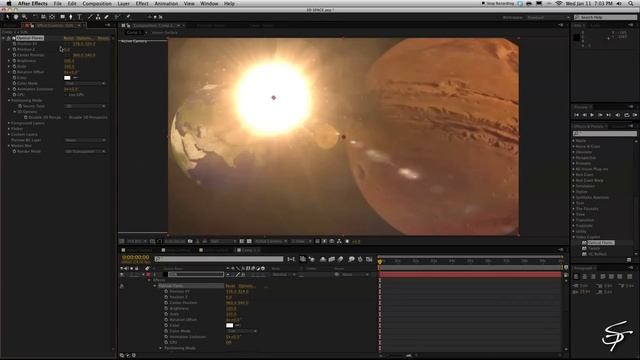The image size is (640, 360).
Task: Toggle stopwatch for Brightness in Effect Controls
Action: point(14,61)
